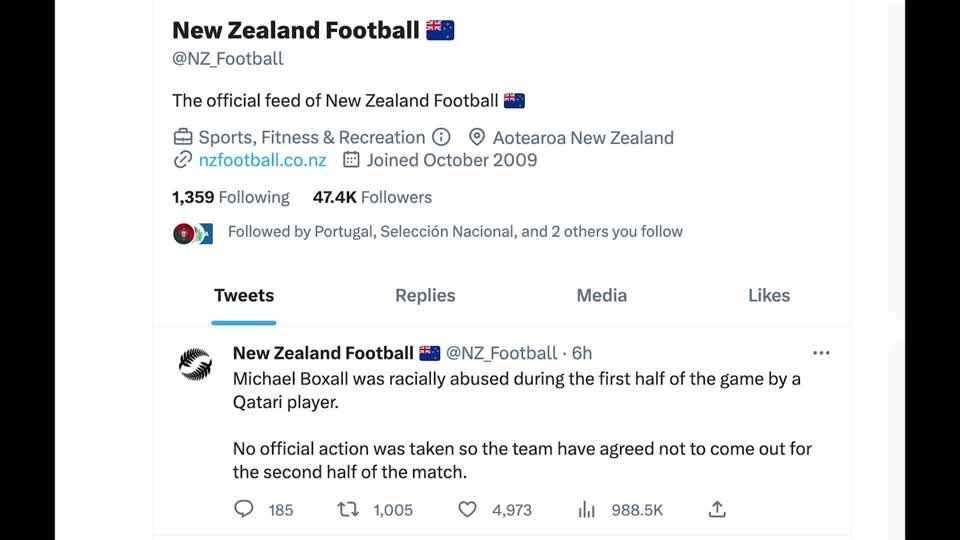View tweet analytics bar chart icon

(x=587, y=509)
